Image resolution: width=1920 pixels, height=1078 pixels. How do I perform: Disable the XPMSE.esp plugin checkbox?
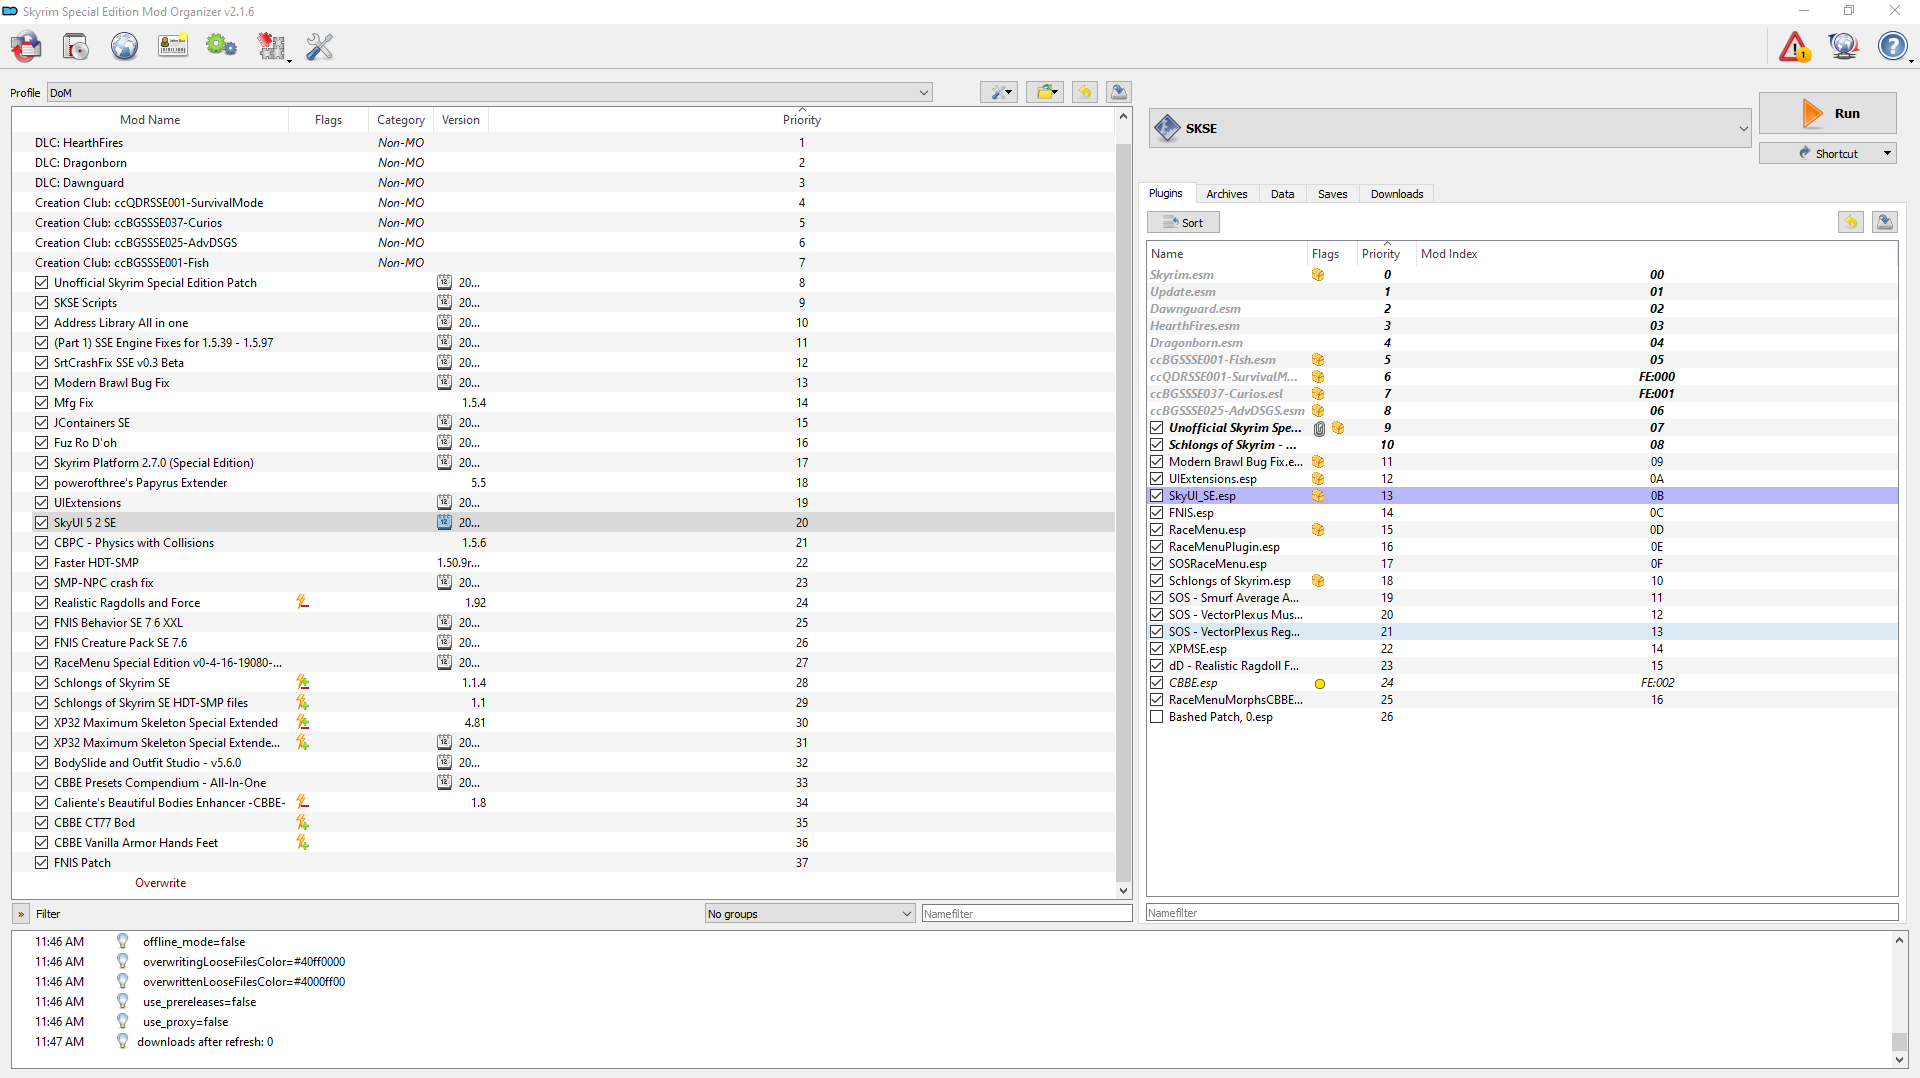1156,649
